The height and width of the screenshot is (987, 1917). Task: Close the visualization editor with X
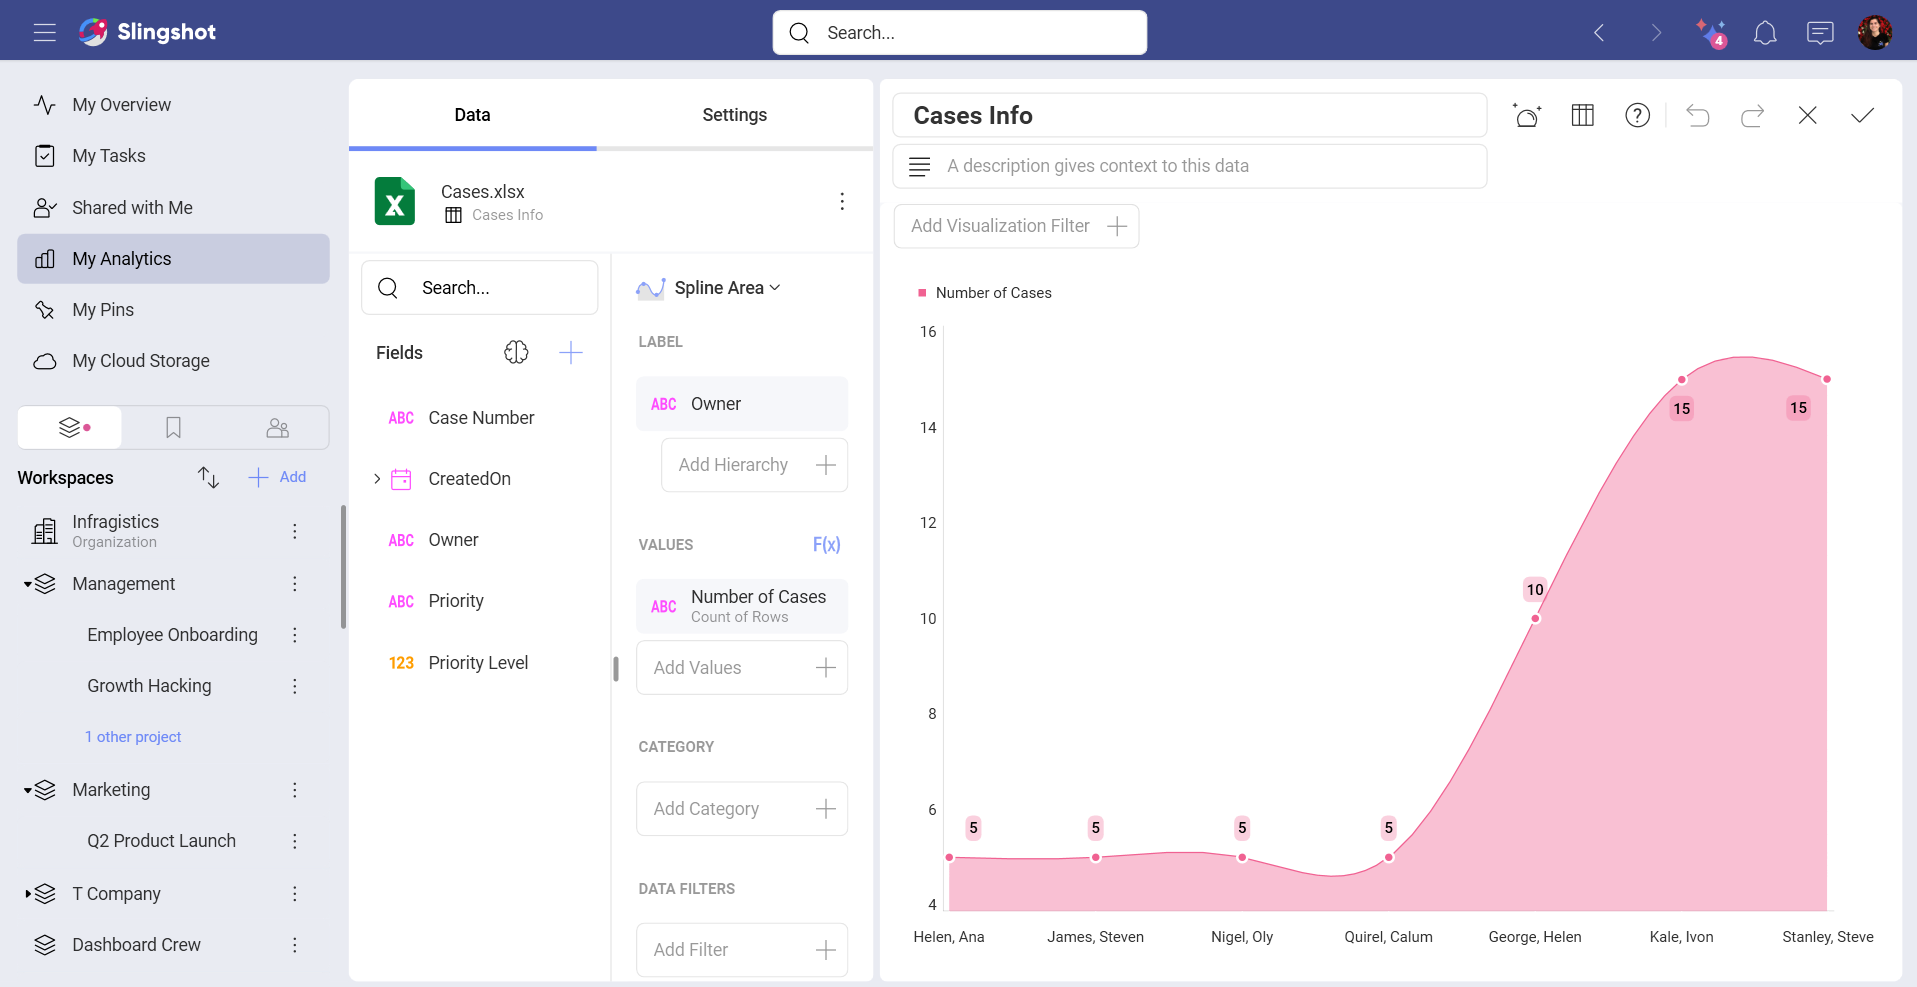click(1807, 115)
